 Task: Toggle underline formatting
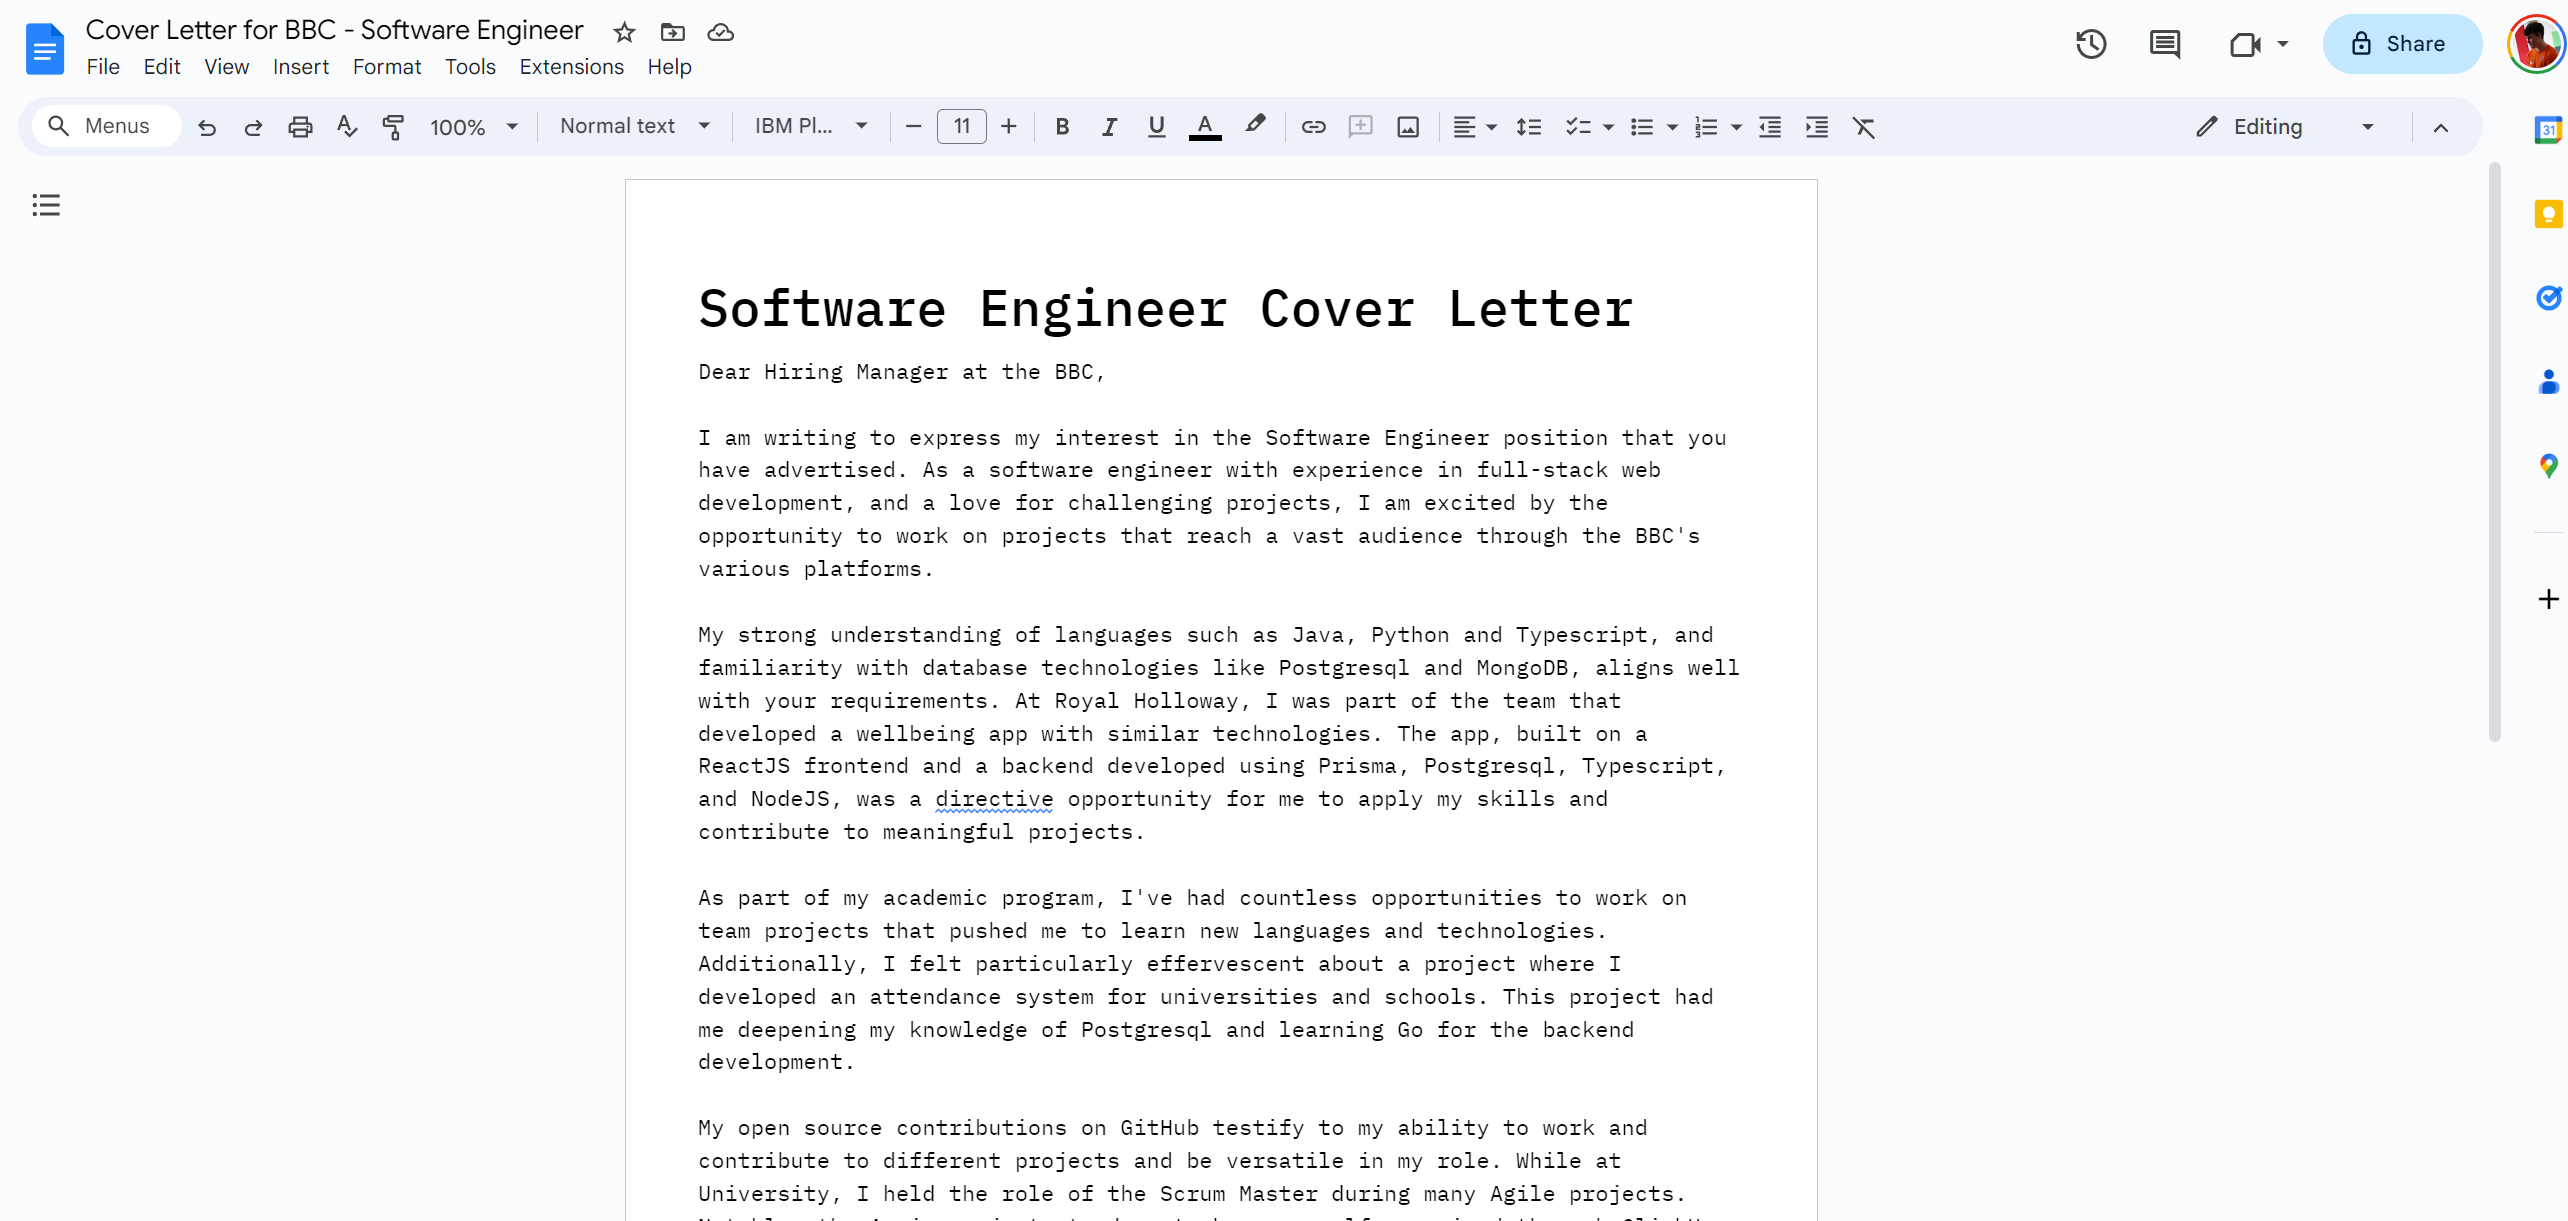[x=1156, y=127]
